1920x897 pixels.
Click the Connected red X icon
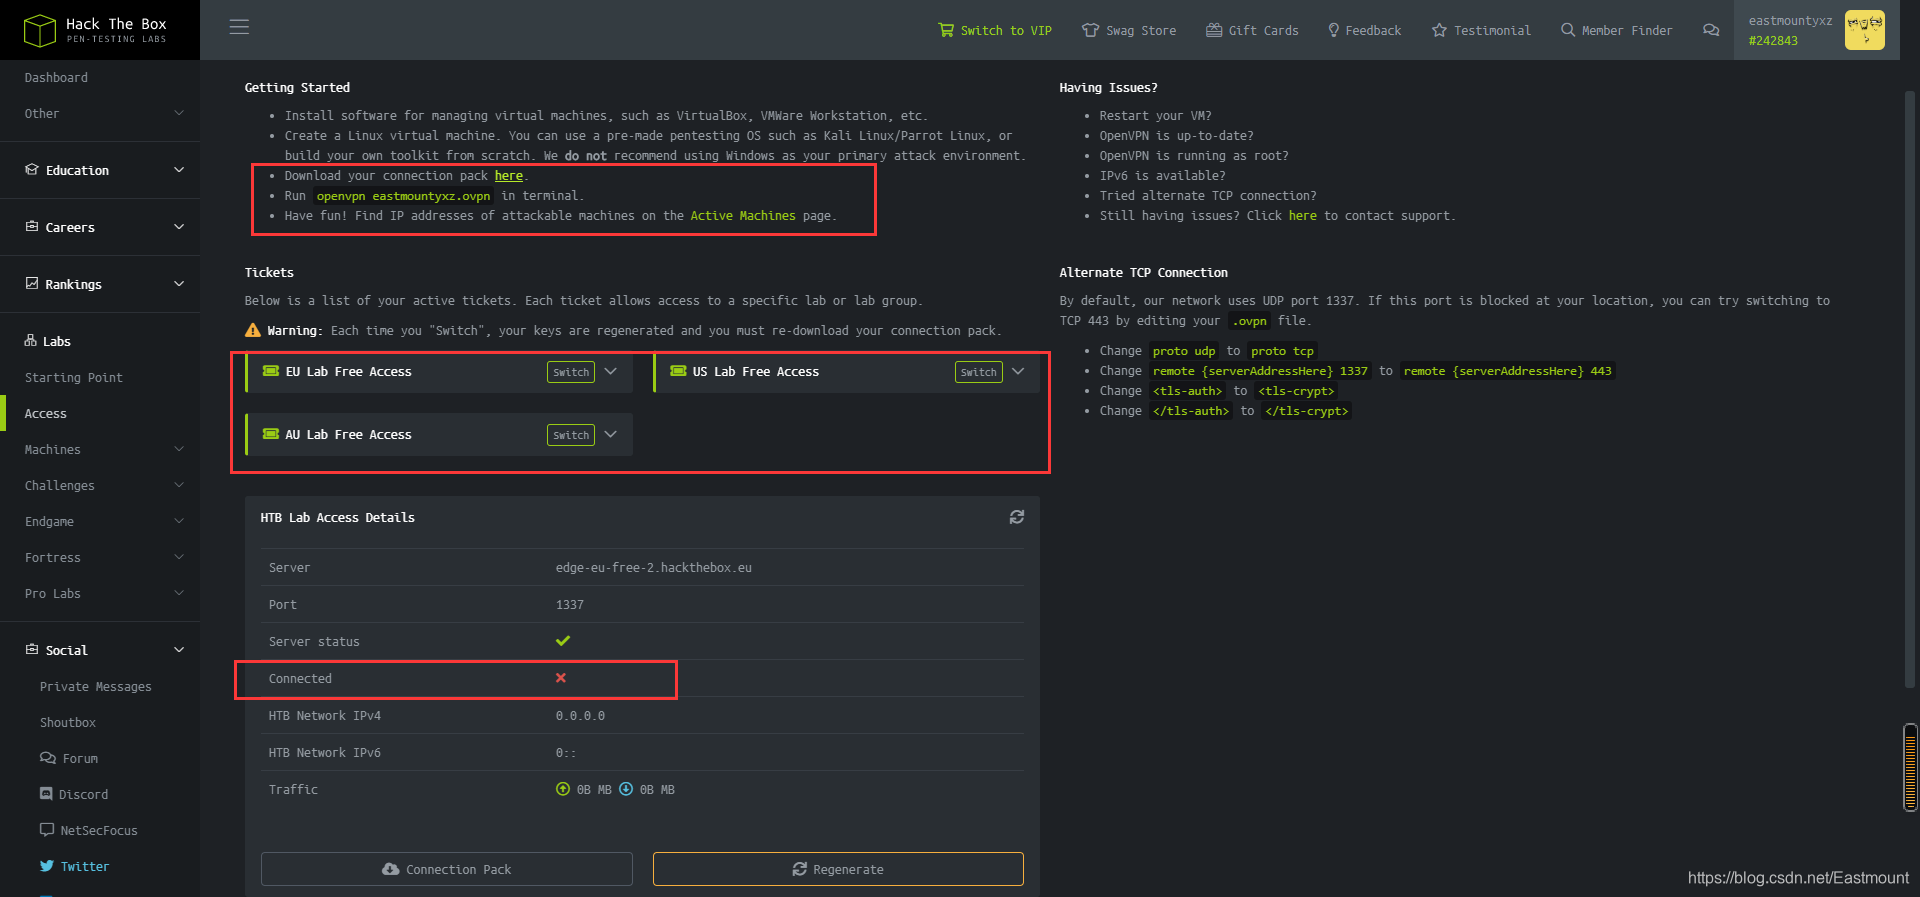click(561, 678)
